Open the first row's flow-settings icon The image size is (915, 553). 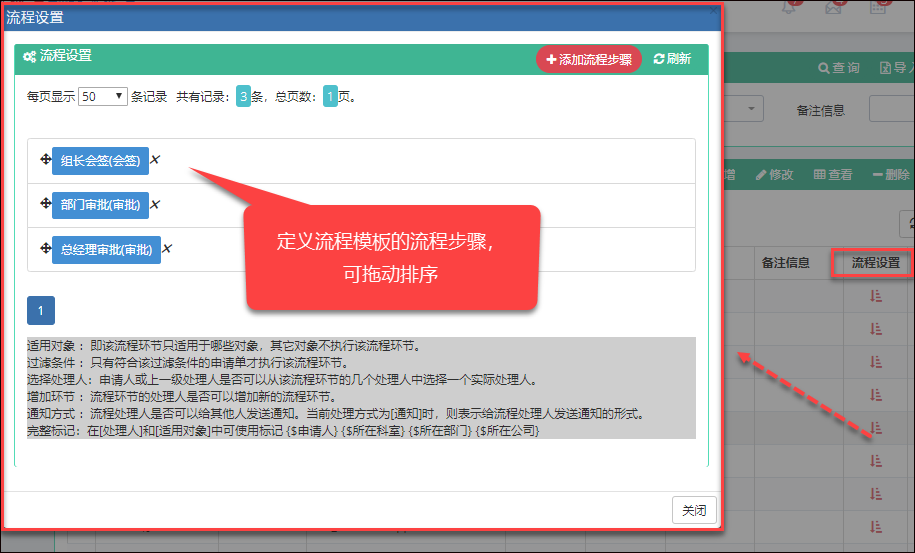876,296
